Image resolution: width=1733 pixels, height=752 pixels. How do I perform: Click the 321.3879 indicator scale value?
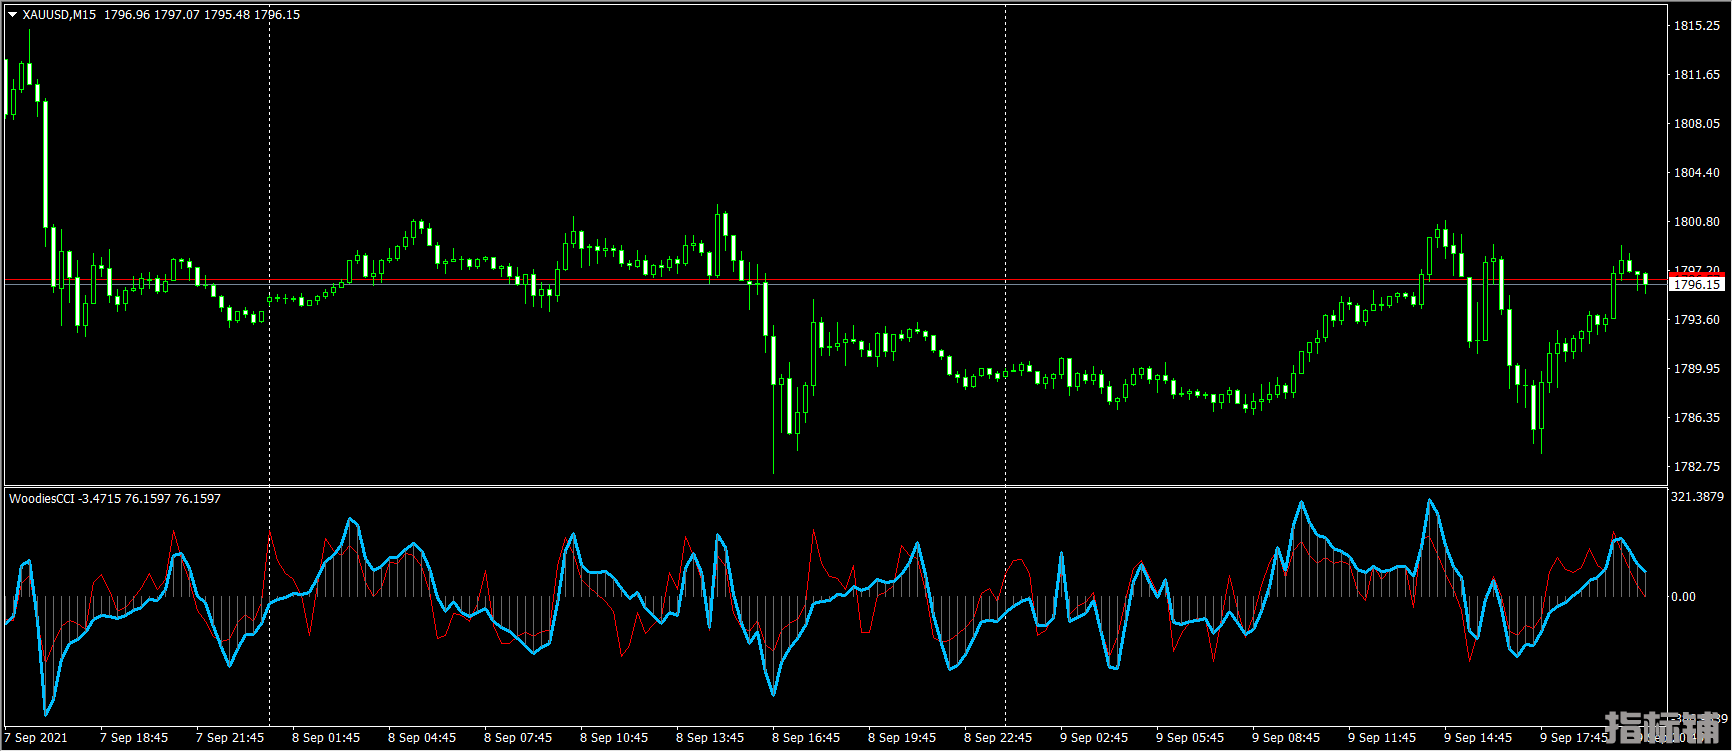point(1698,497)
